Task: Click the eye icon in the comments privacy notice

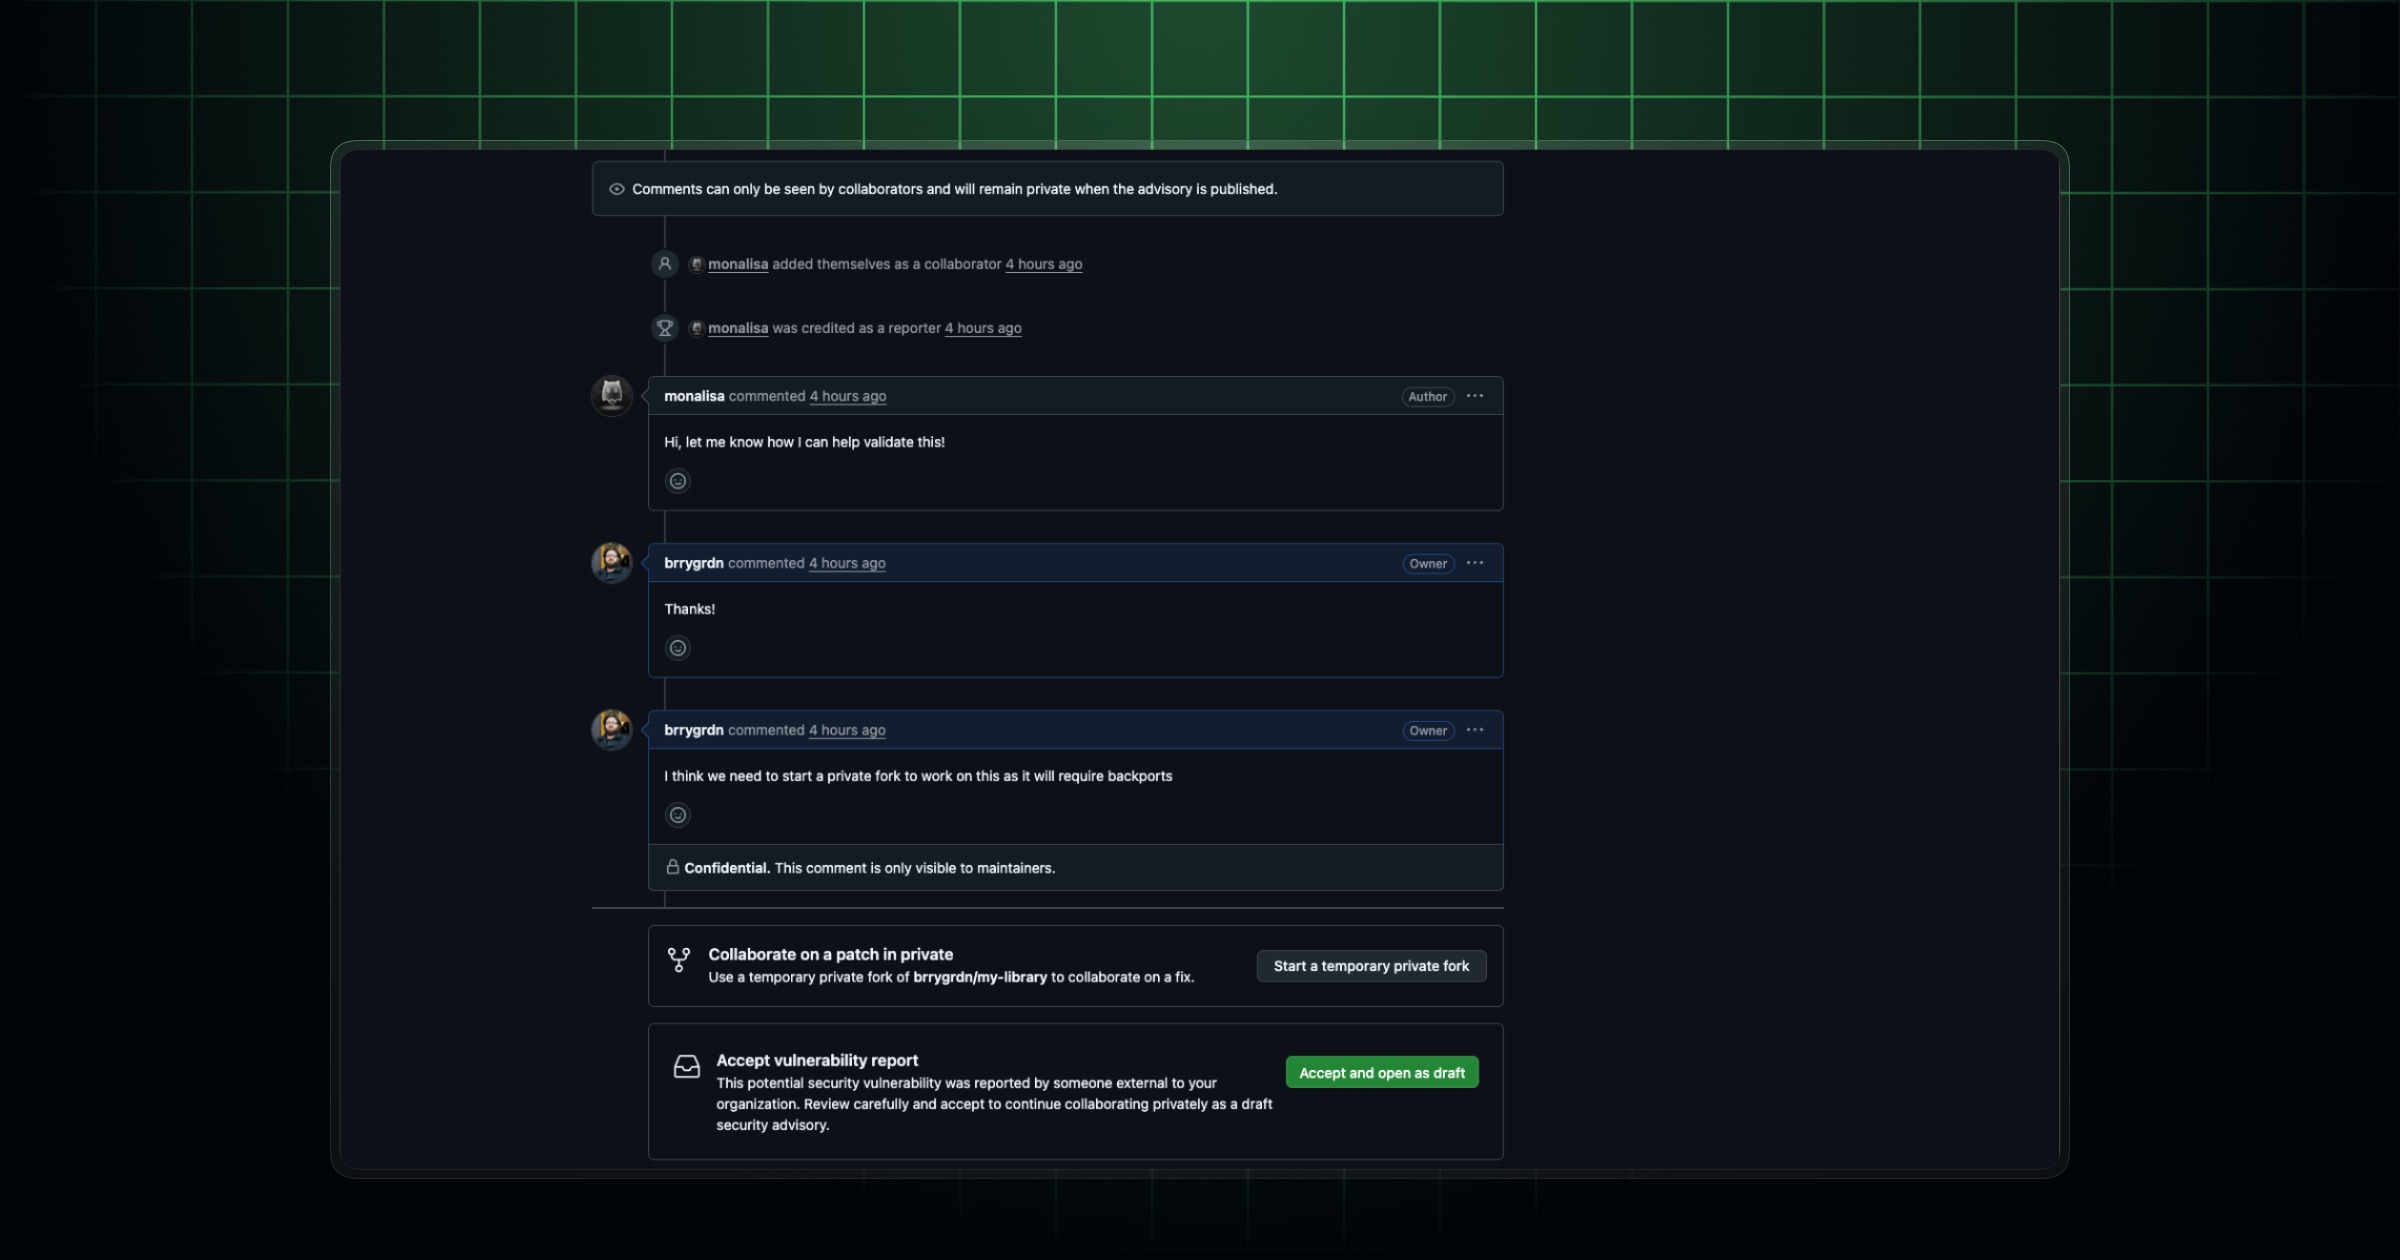Action: coord(617,189)
